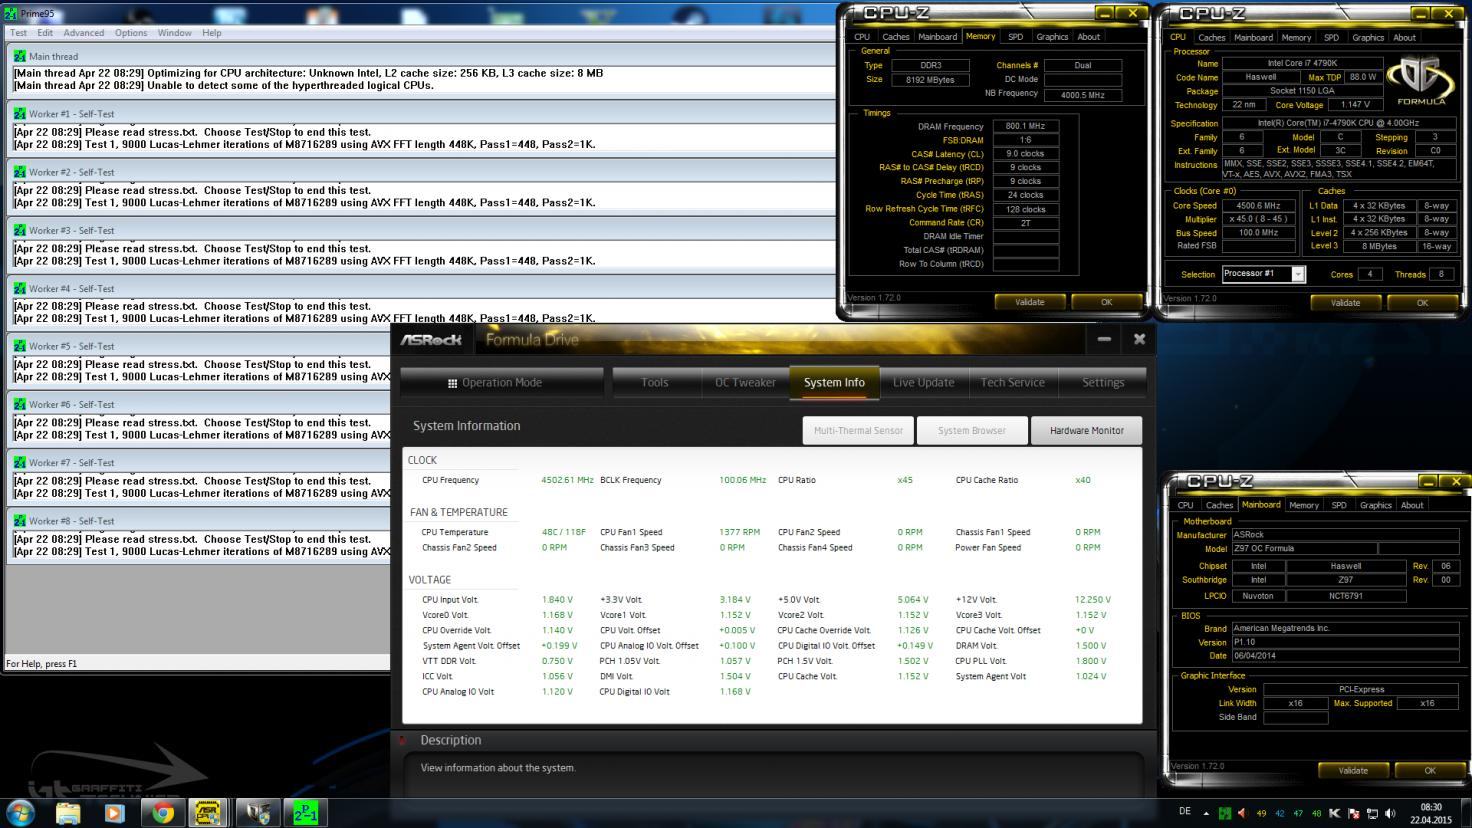
Task: Open the system volume control
Action: pos(1390,813)
